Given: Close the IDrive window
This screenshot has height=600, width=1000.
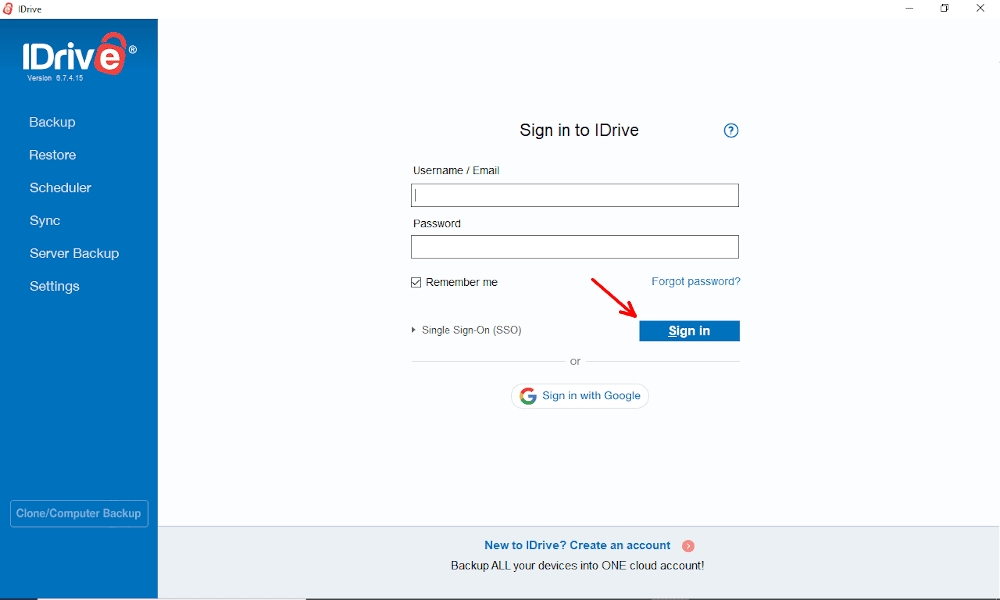Looking at the screenshot, I should point(980,8).
